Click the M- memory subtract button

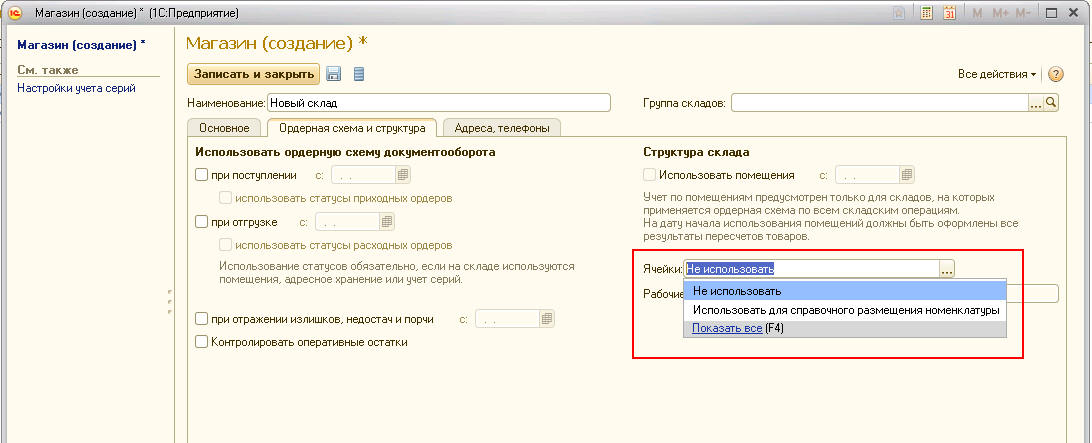pyautogui.click(x=1023, y=13)
